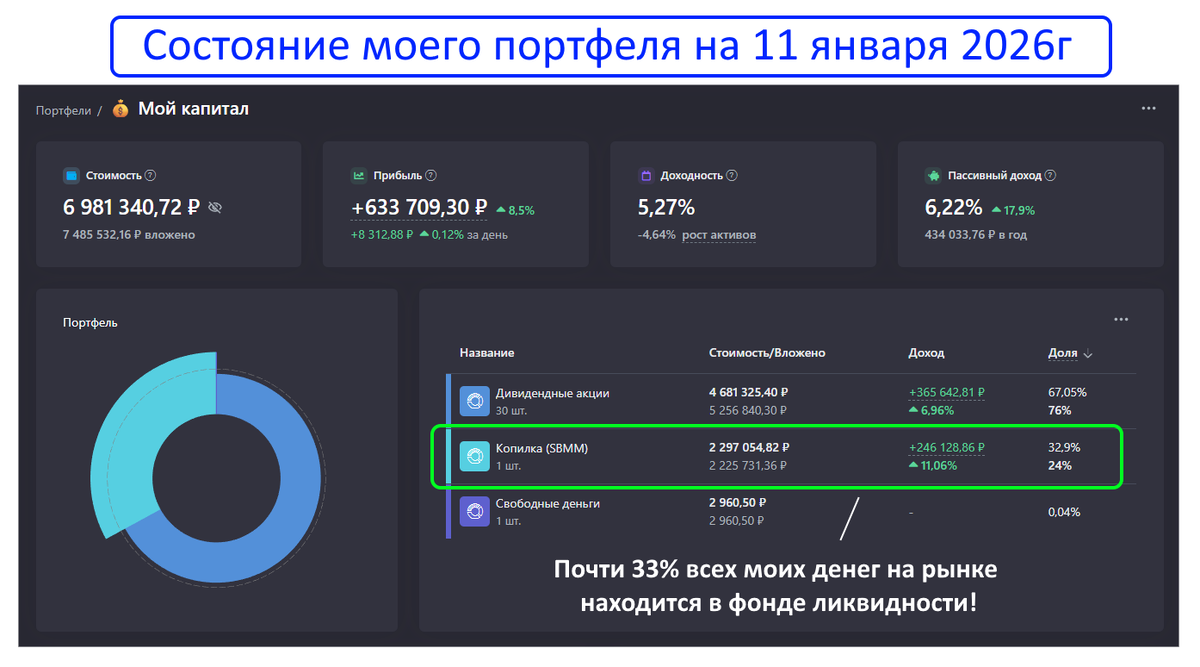Click the Стоимость/Вложено column header
Viewport: 1200px width, 667px height.
(x=767, y=353)
